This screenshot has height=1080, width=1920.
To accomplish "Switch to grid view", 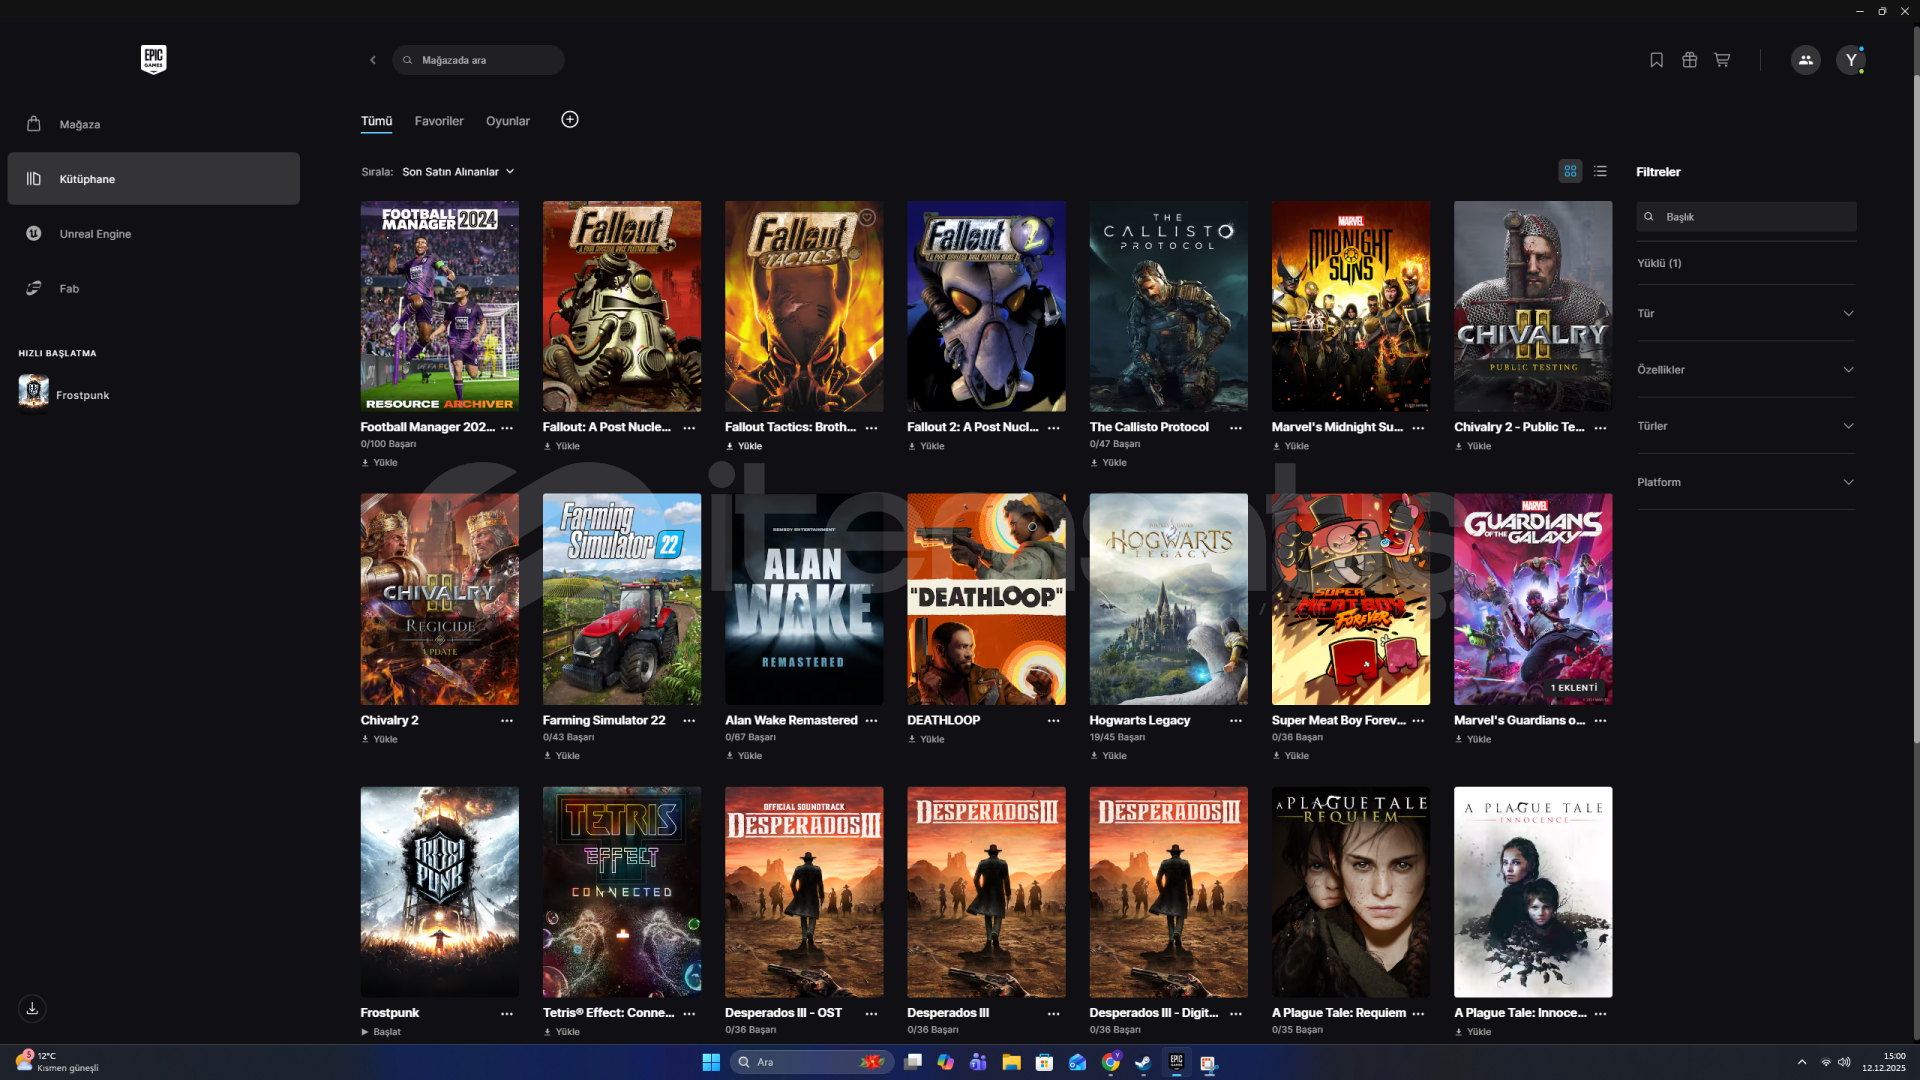I will [1570, 172].
